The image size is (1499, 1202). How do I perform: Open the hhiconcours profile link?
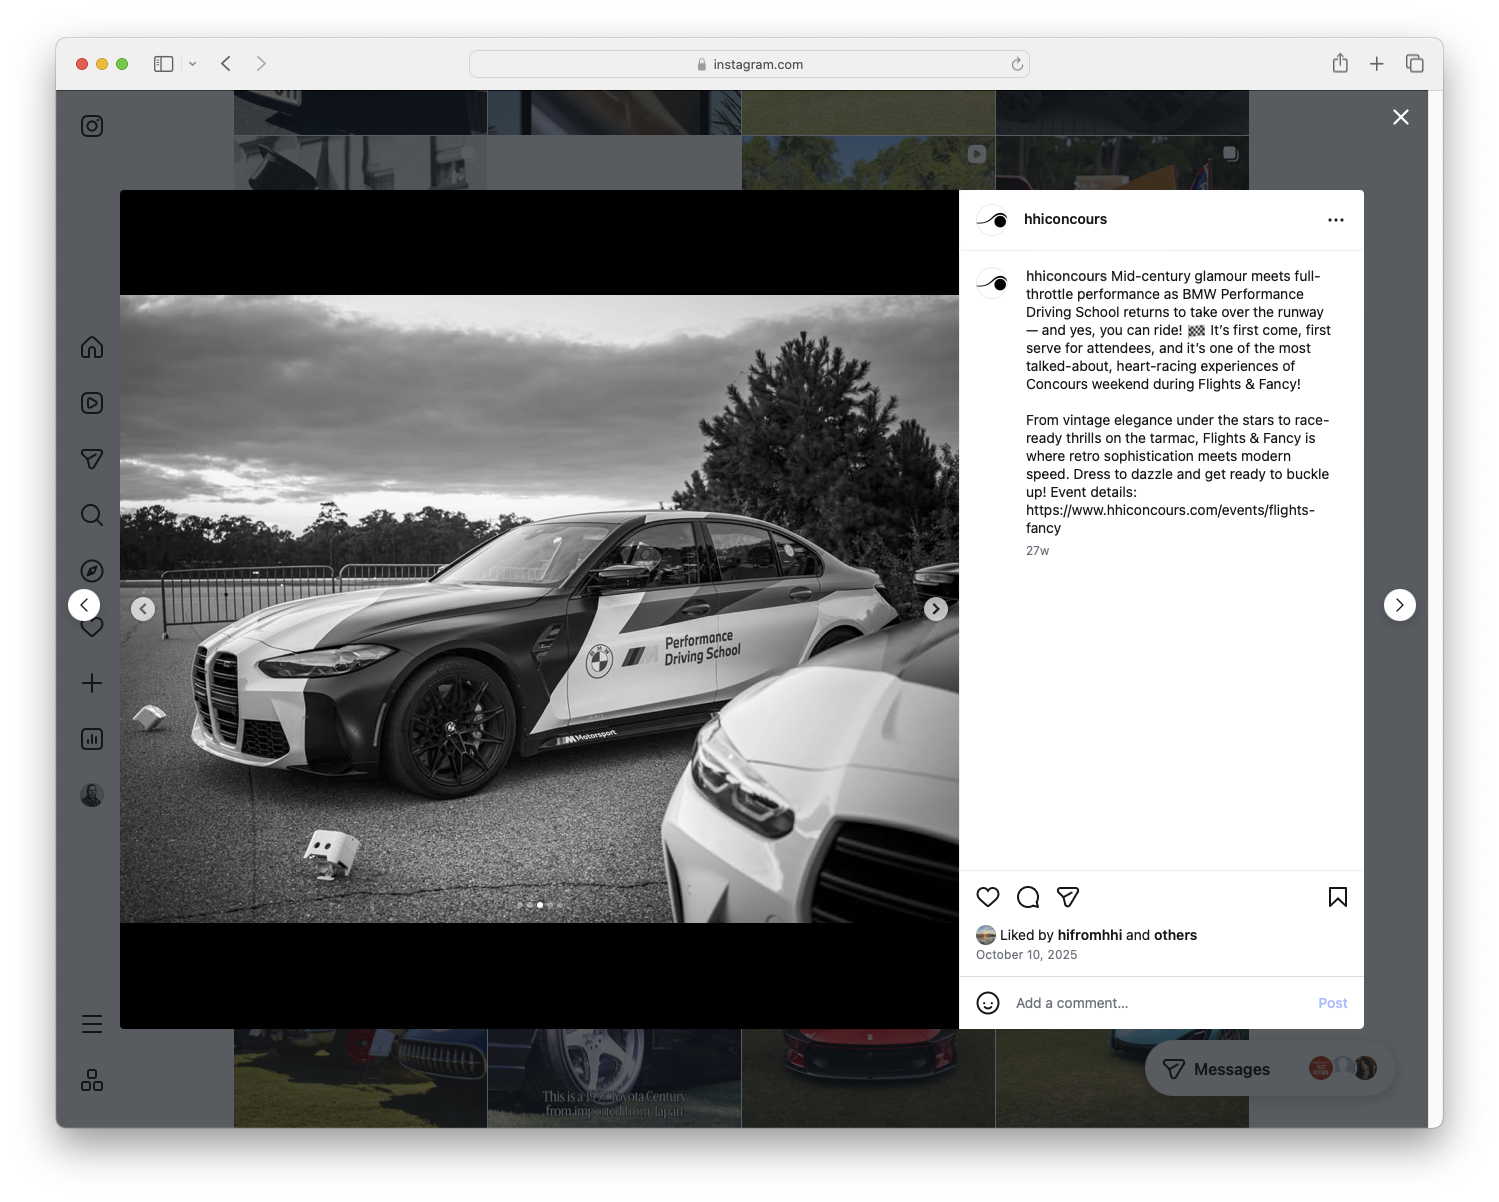[1065, 219]
